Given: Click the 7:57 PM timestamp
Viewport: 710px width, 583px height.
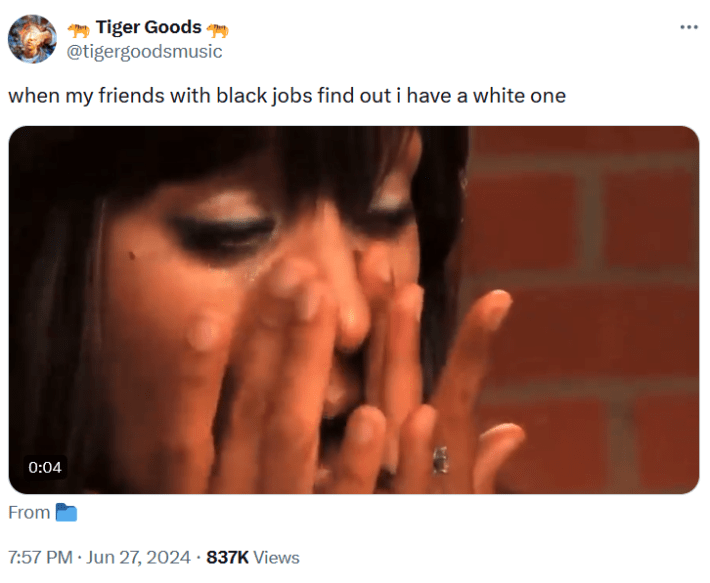Looking at the screenshot, I should [40, 557].
